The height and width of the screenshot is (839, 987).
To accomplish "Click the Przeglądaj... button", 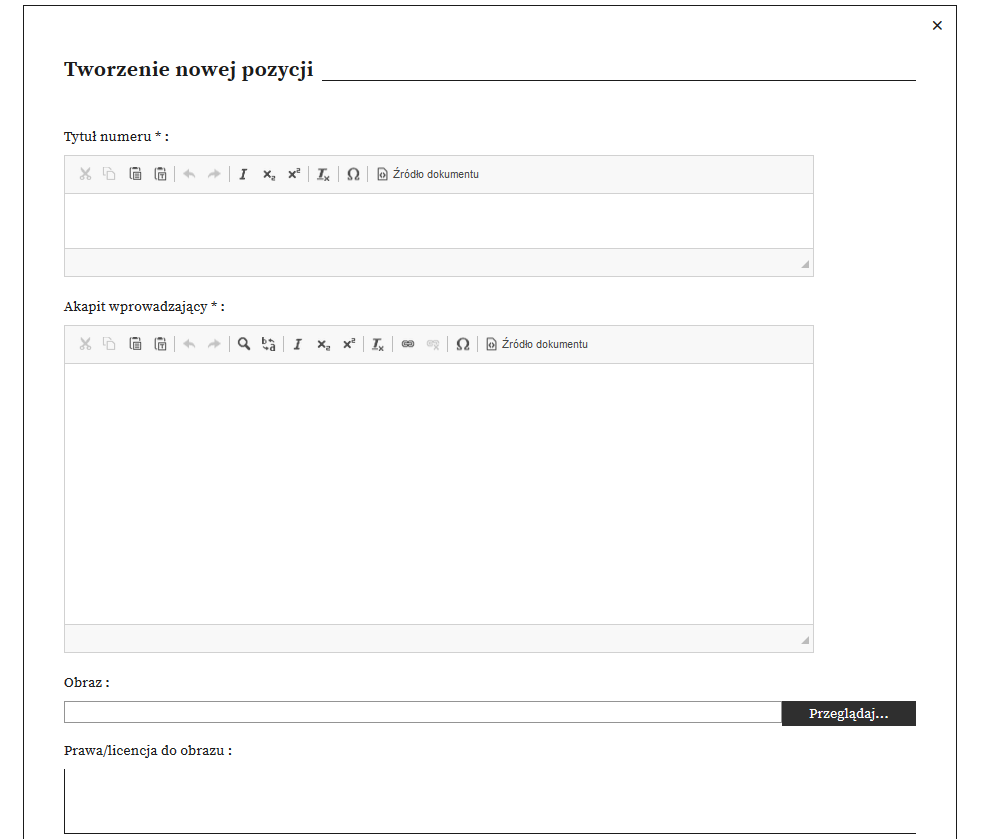I will [848, 714].
